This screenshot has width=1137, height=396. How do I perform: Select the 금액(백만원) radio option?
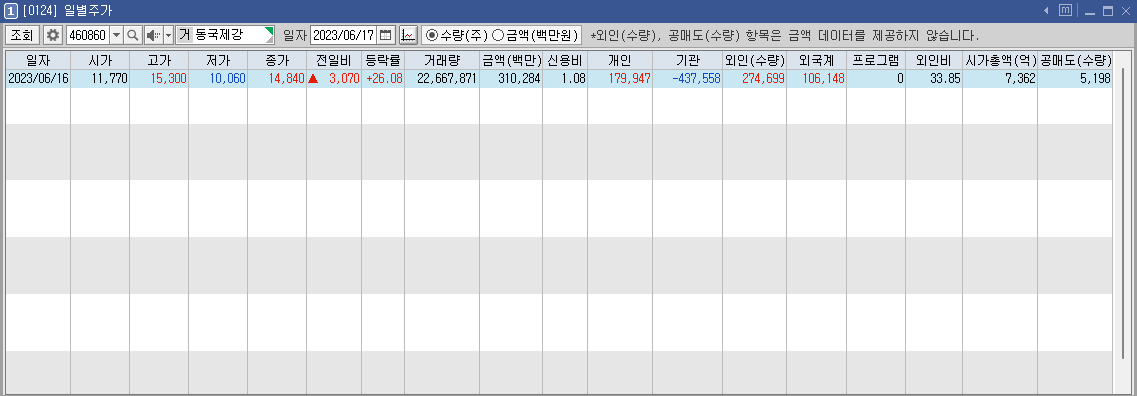click(535, 35)
